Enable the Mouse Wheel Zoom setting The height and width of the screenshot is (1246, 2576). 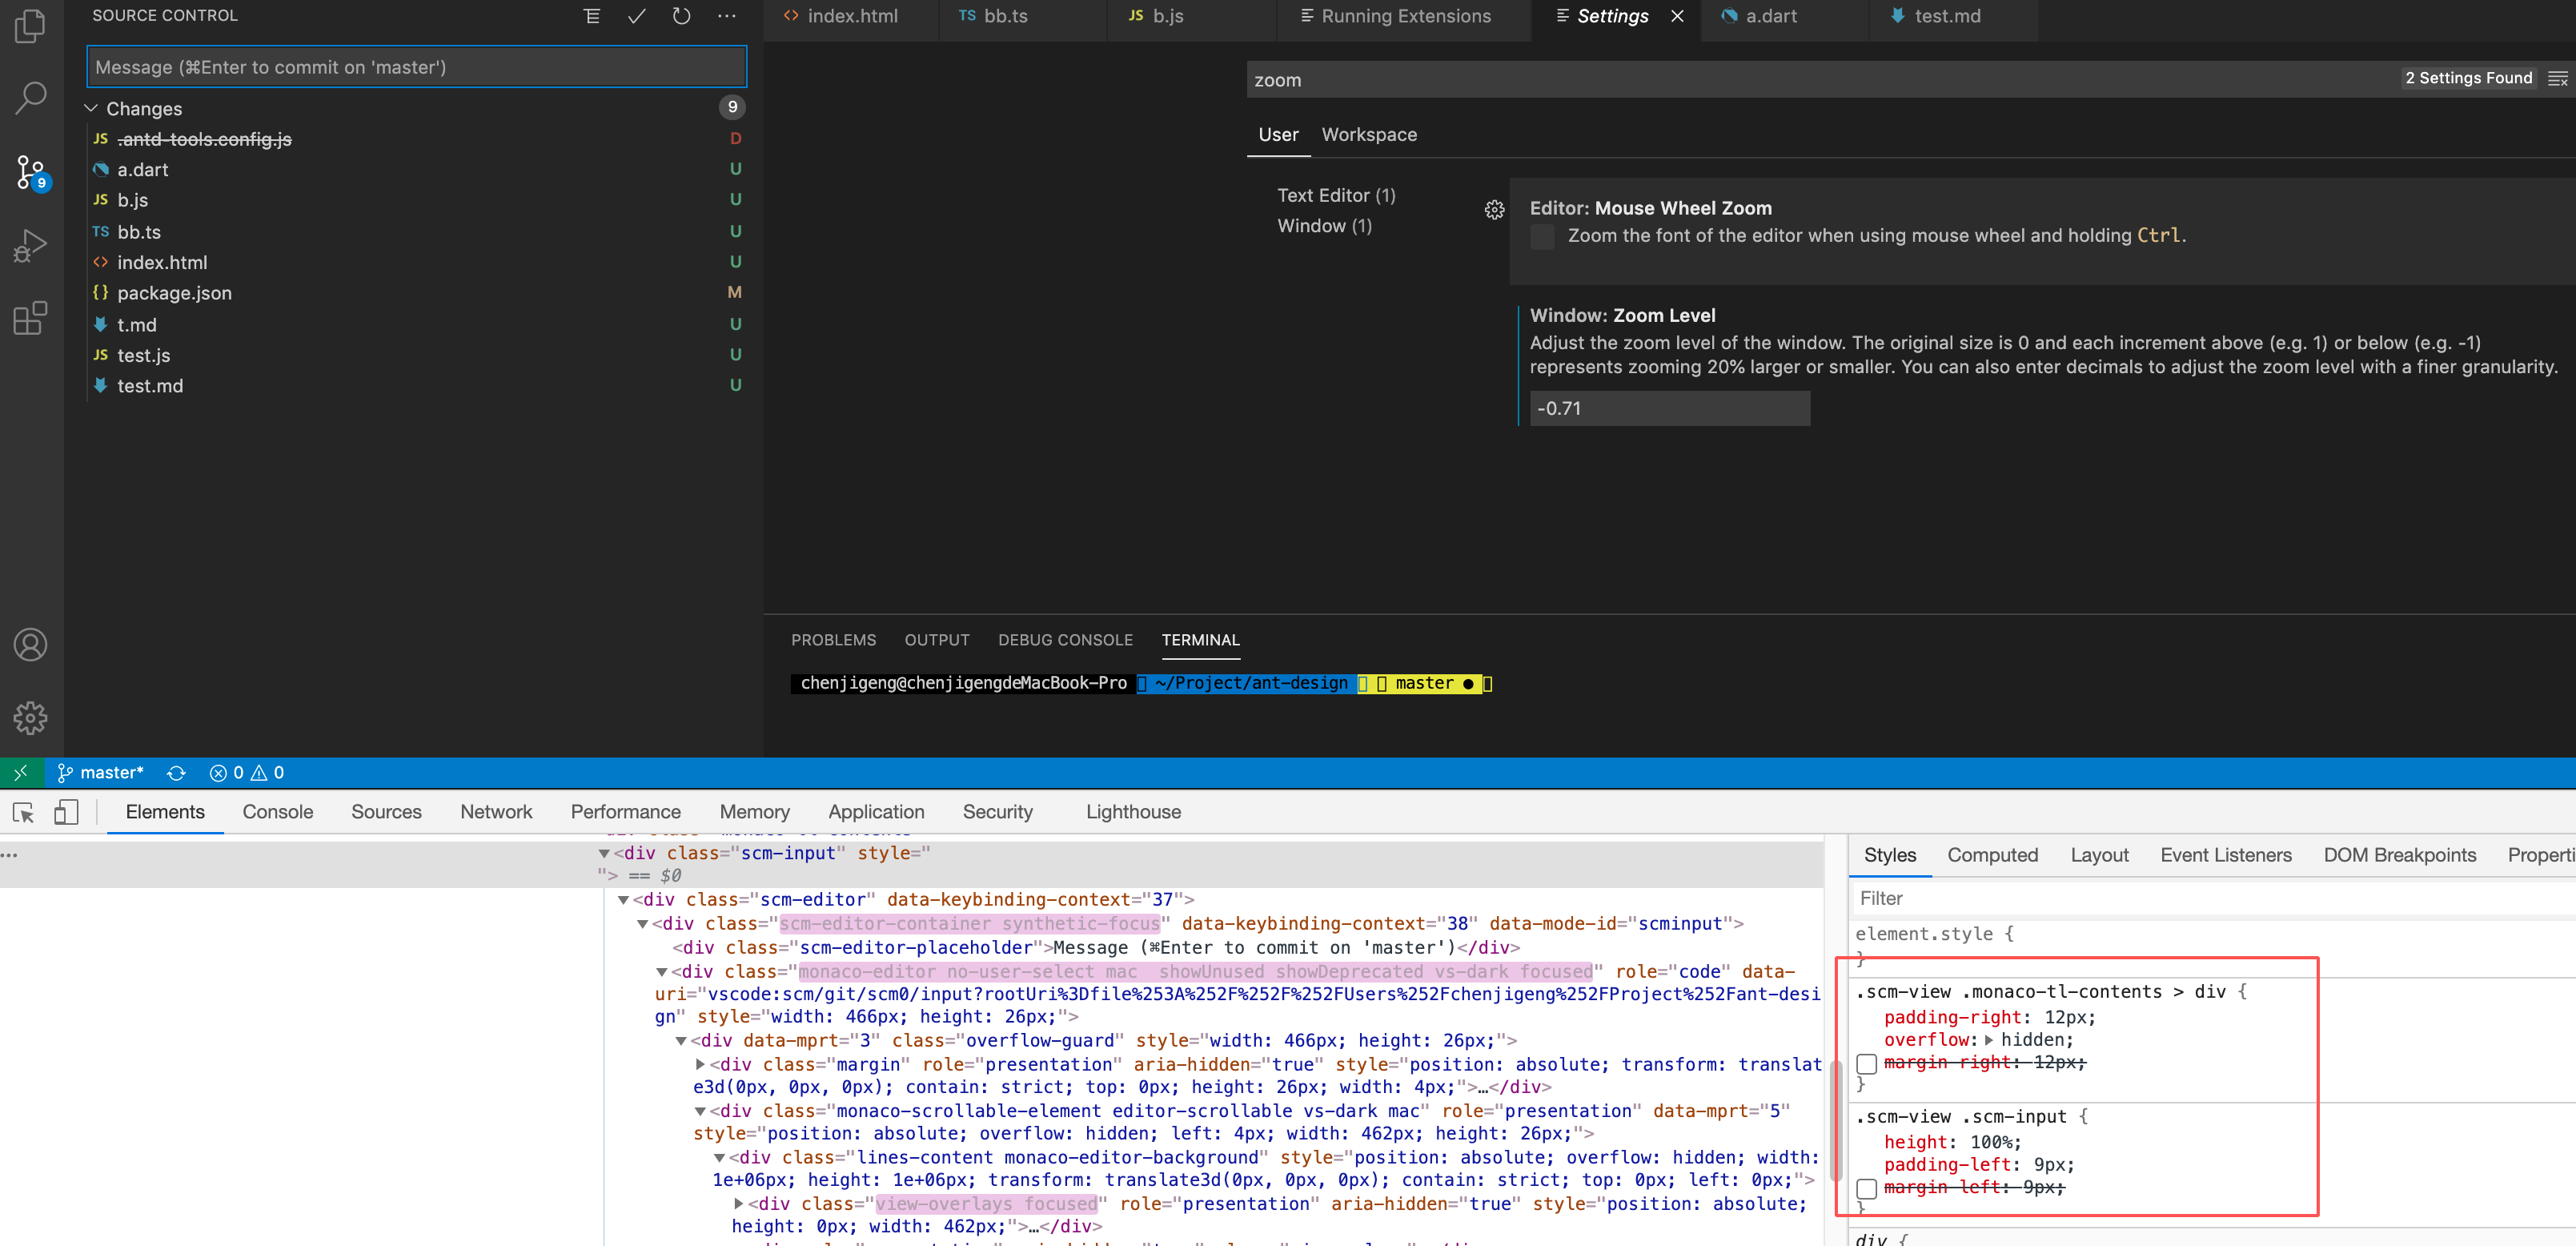coord(1542,237)
